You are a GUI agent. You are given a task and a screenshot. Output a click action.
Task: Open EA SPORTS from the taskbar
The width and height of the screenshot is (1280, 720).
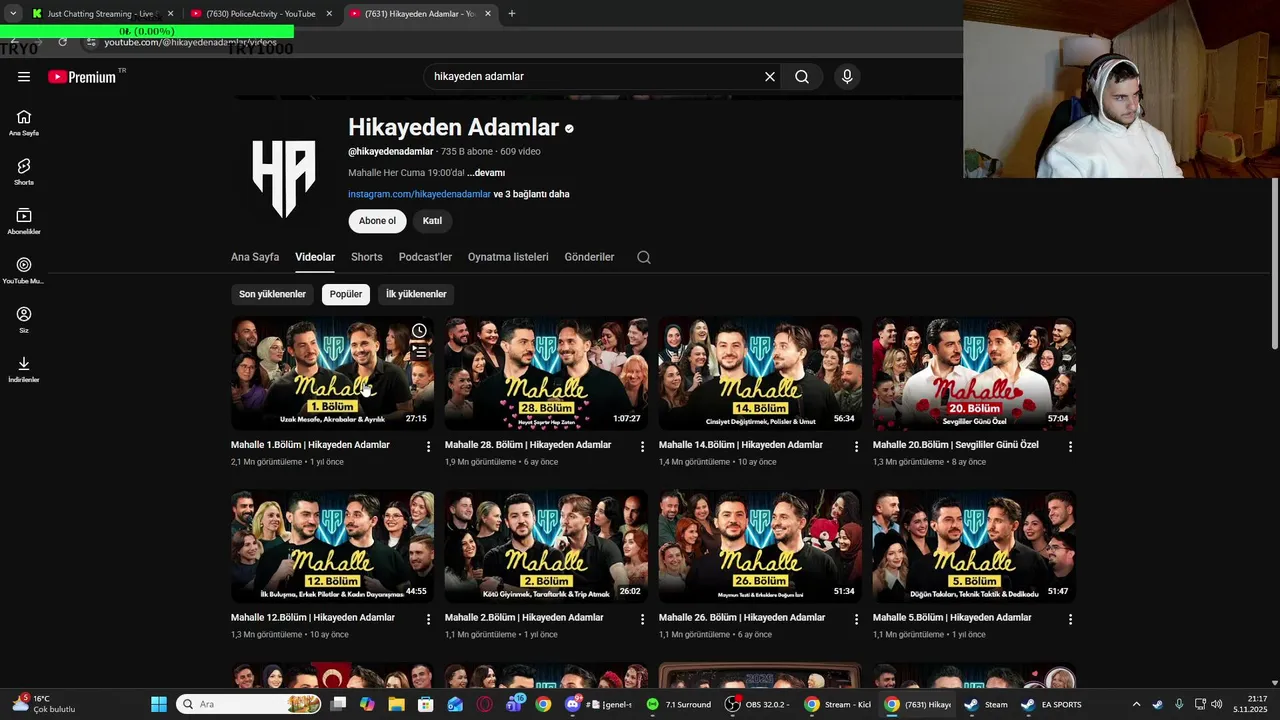click(1051, 704)
